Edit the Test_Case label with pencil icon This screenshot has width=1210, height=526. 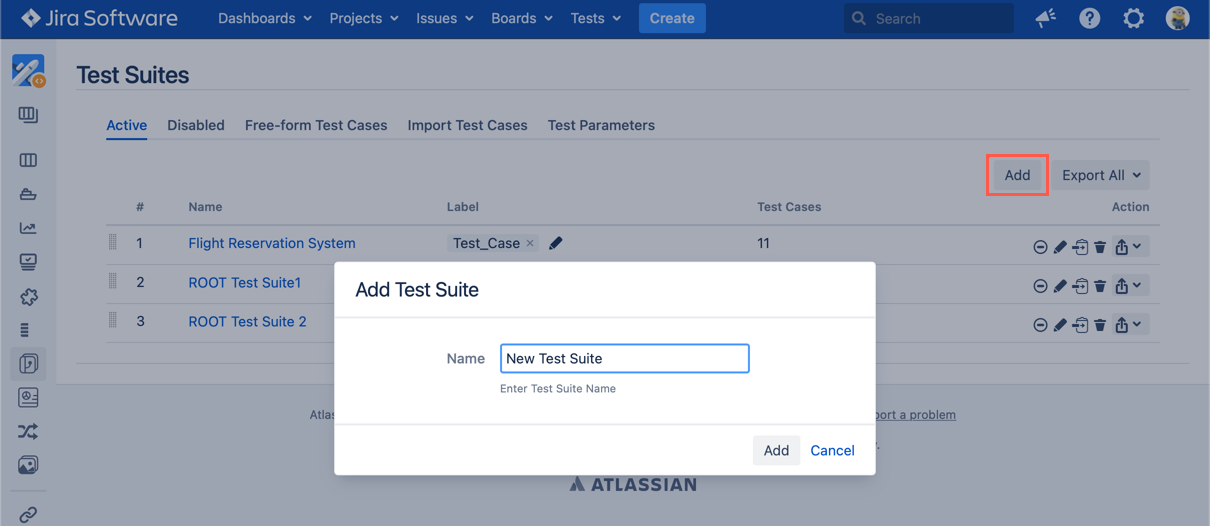click(556, 243)
